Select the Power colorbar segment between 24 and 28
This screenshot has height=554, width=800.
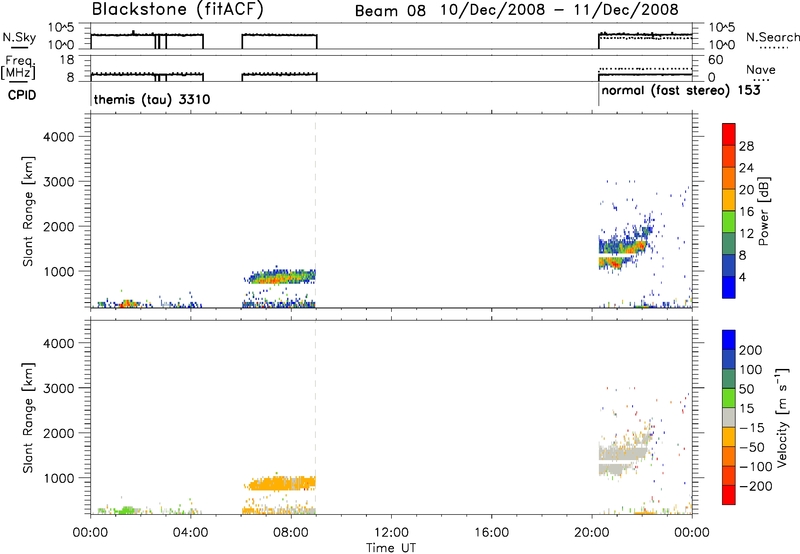[729, 156]
